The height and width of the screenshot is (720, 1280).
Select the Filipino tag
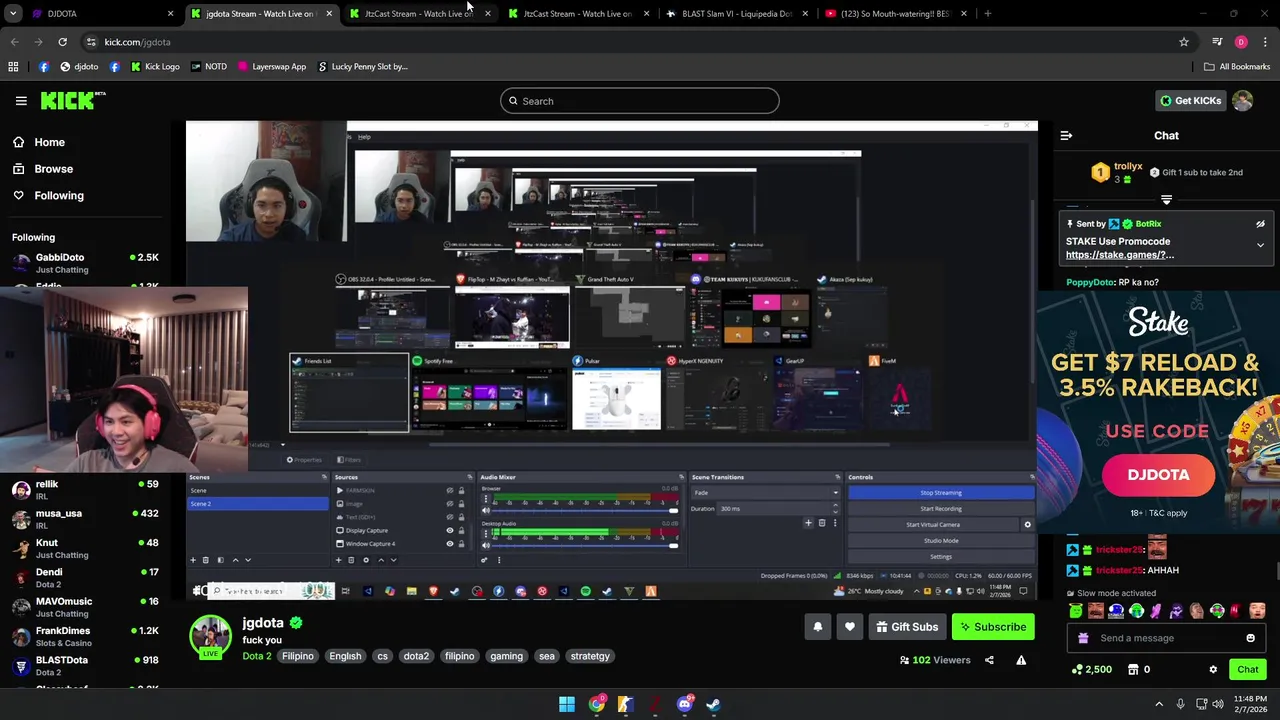[x=297, y=656]
